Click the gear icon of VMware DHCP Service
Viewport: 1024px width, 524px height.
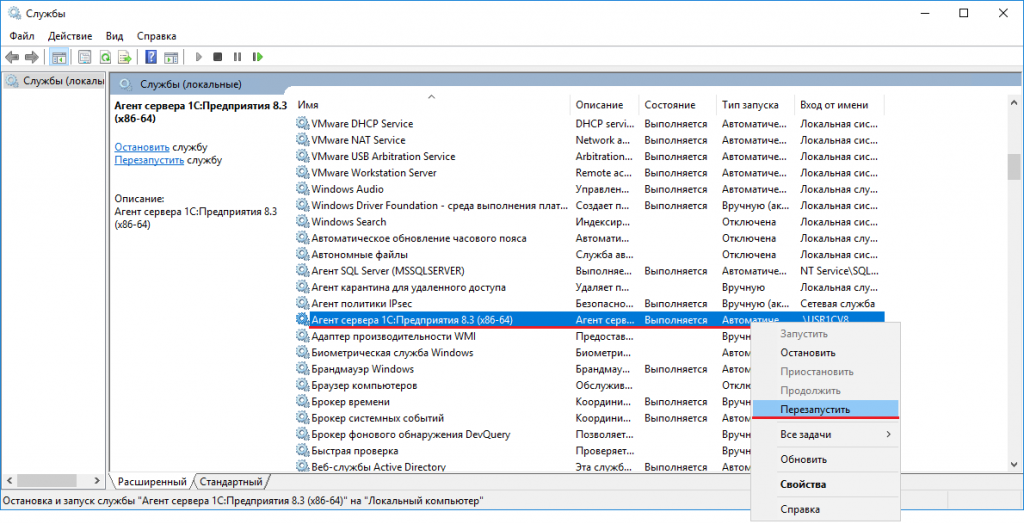tap(302, 123)
